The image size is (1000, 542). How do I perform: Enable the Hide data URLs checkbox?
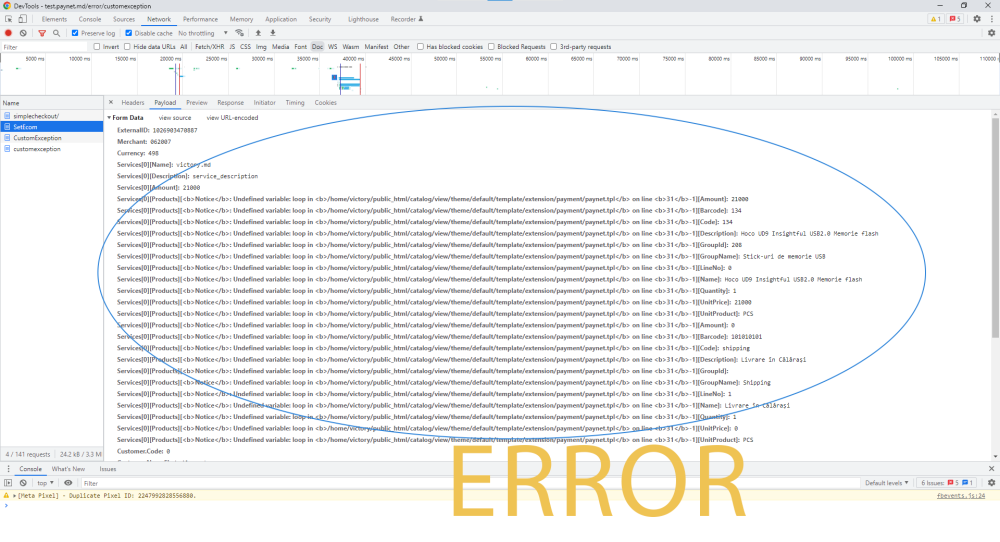(x=128, y=47)
